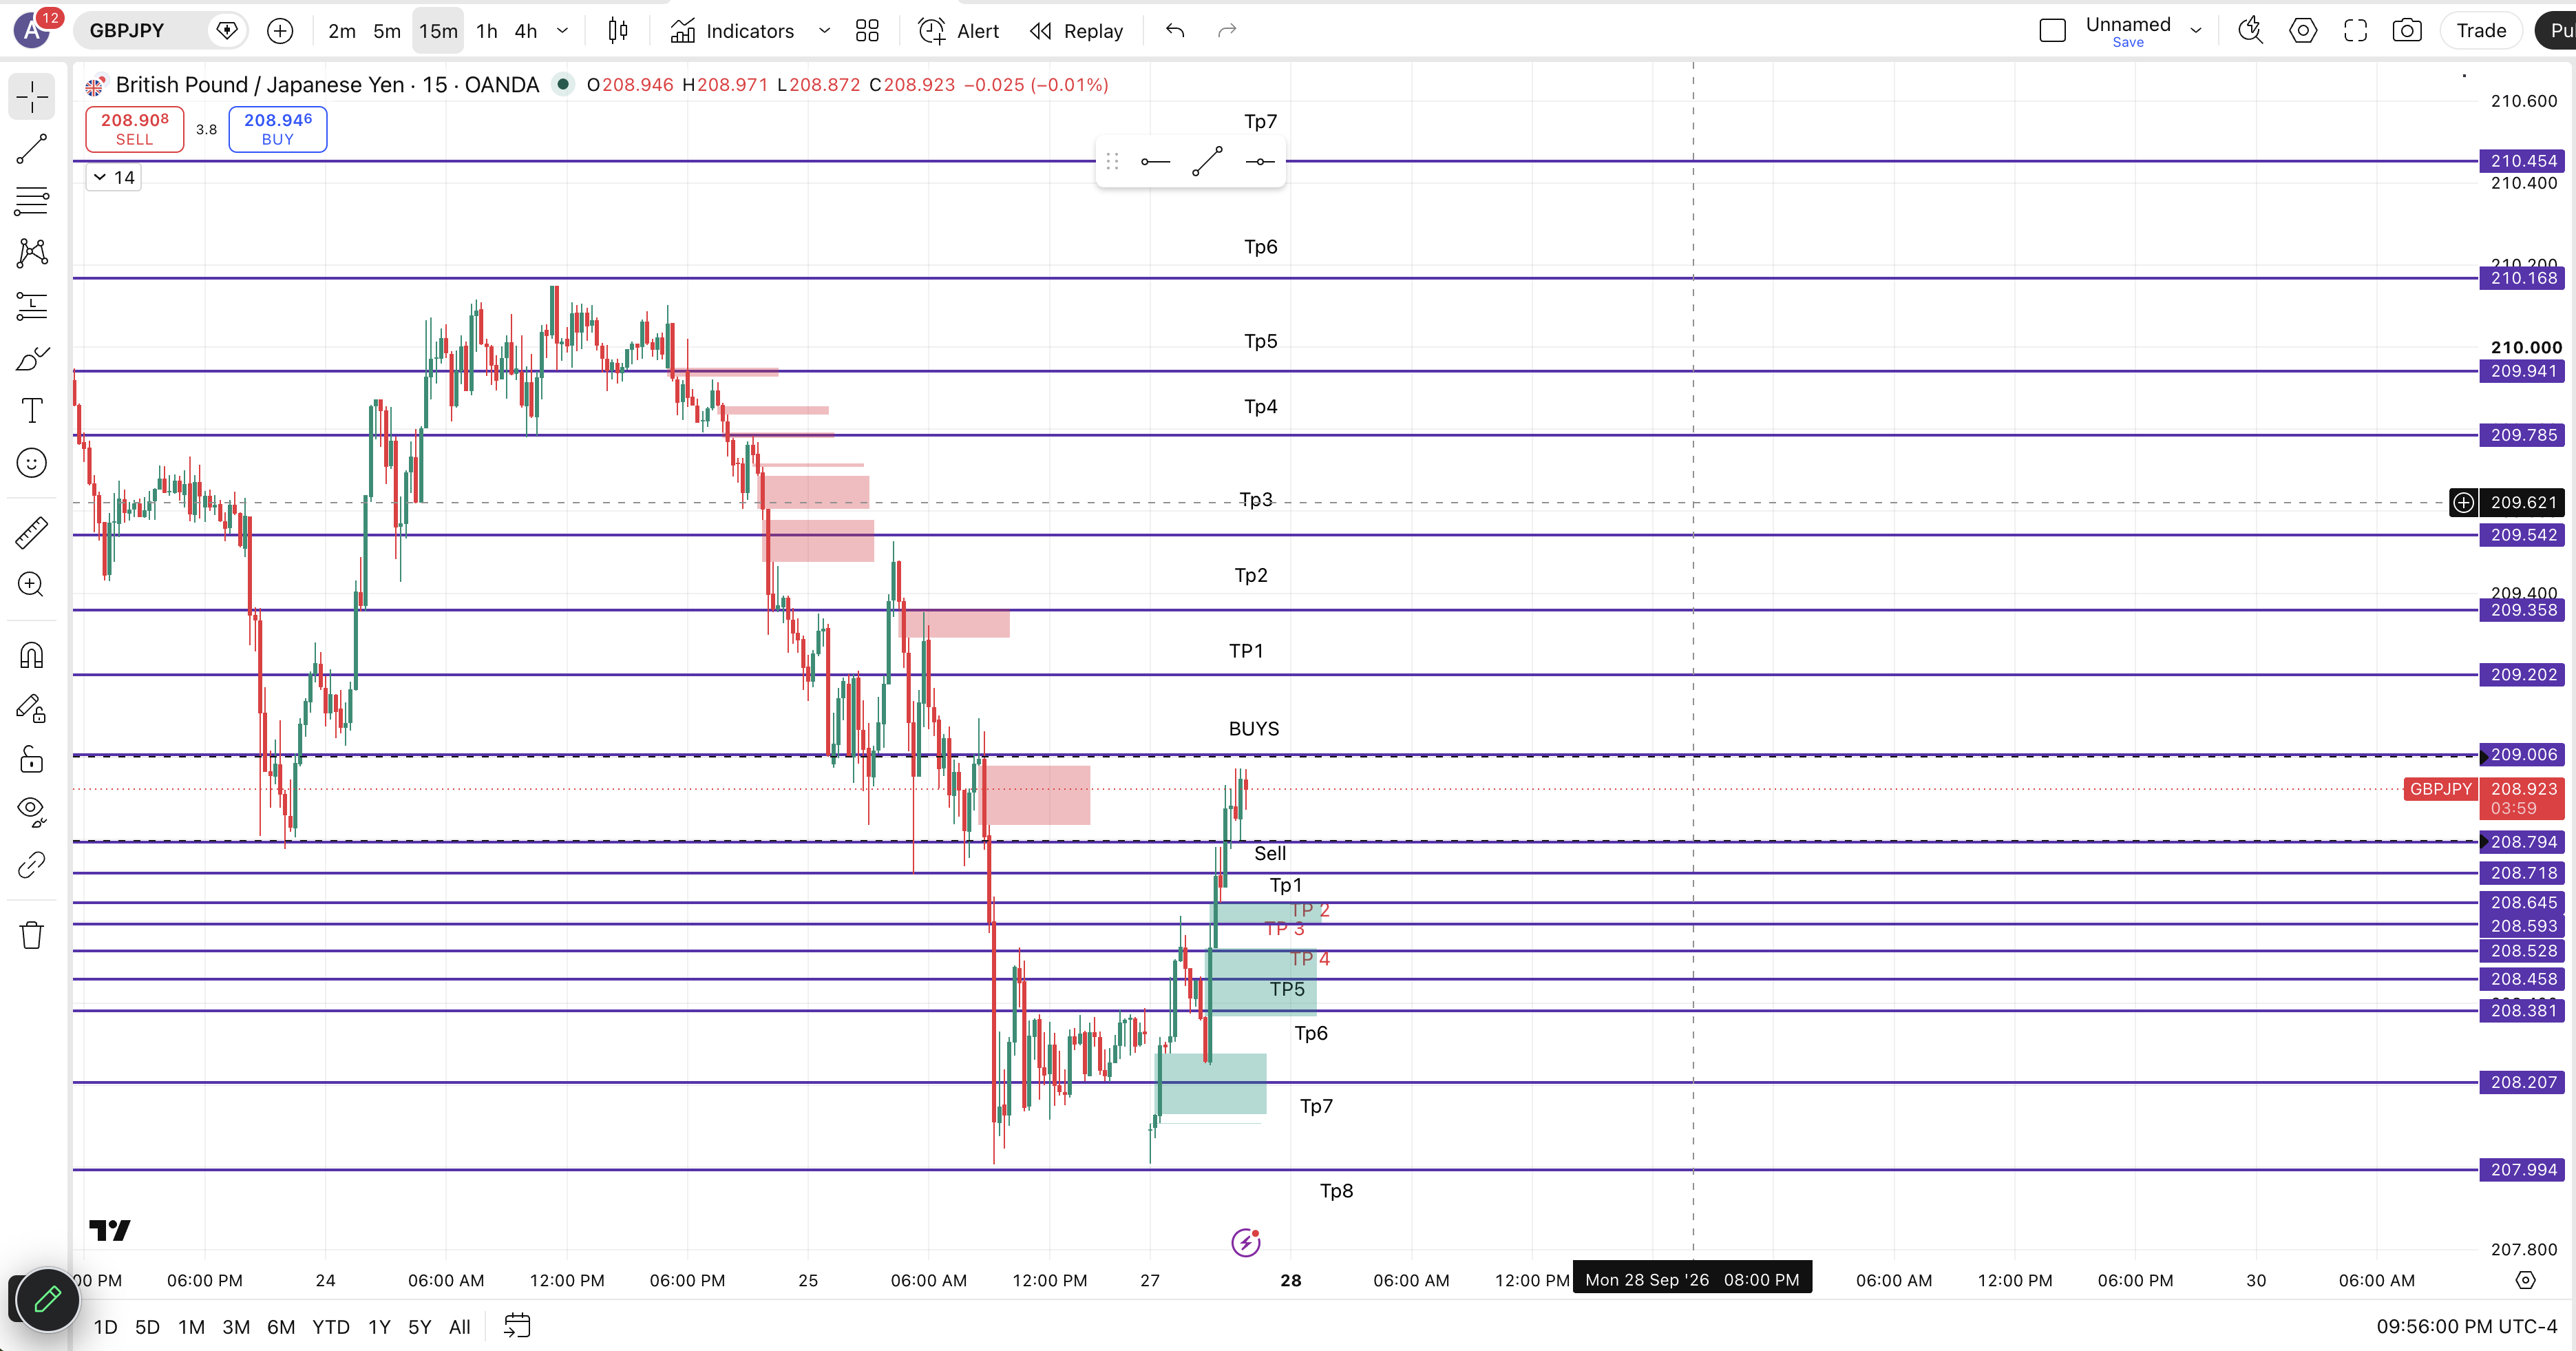Open the layout setup grid
Image resolution: width=2576 pixels, height=1351 pixels.
pyautogui.click(x=867, y=31)
